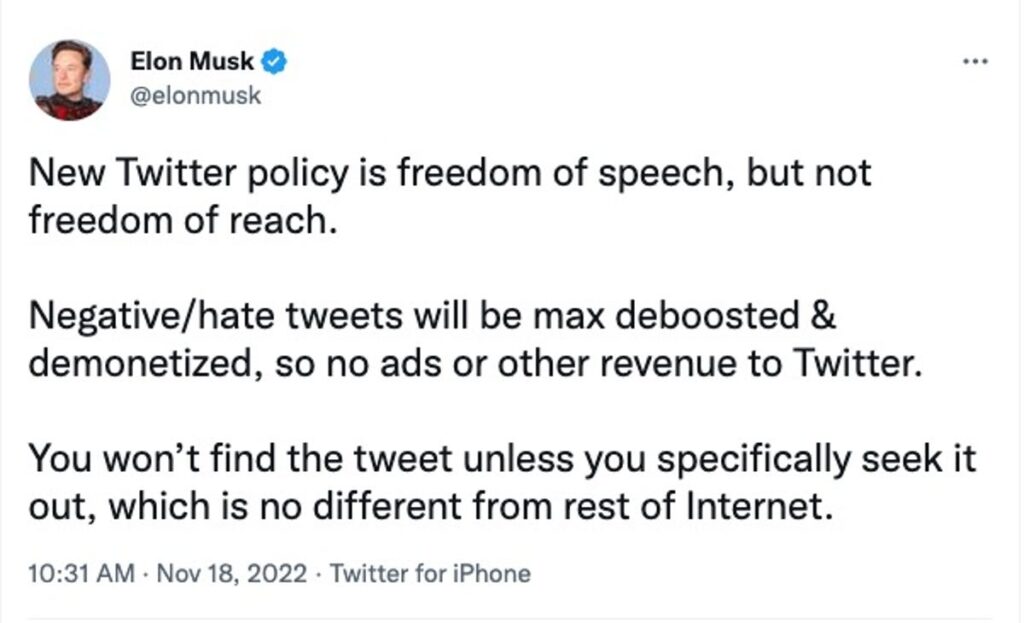This screenshot has width=1024, height=623.
Task: Select the "freedom of reach." line
Action: tap(183, 220)
